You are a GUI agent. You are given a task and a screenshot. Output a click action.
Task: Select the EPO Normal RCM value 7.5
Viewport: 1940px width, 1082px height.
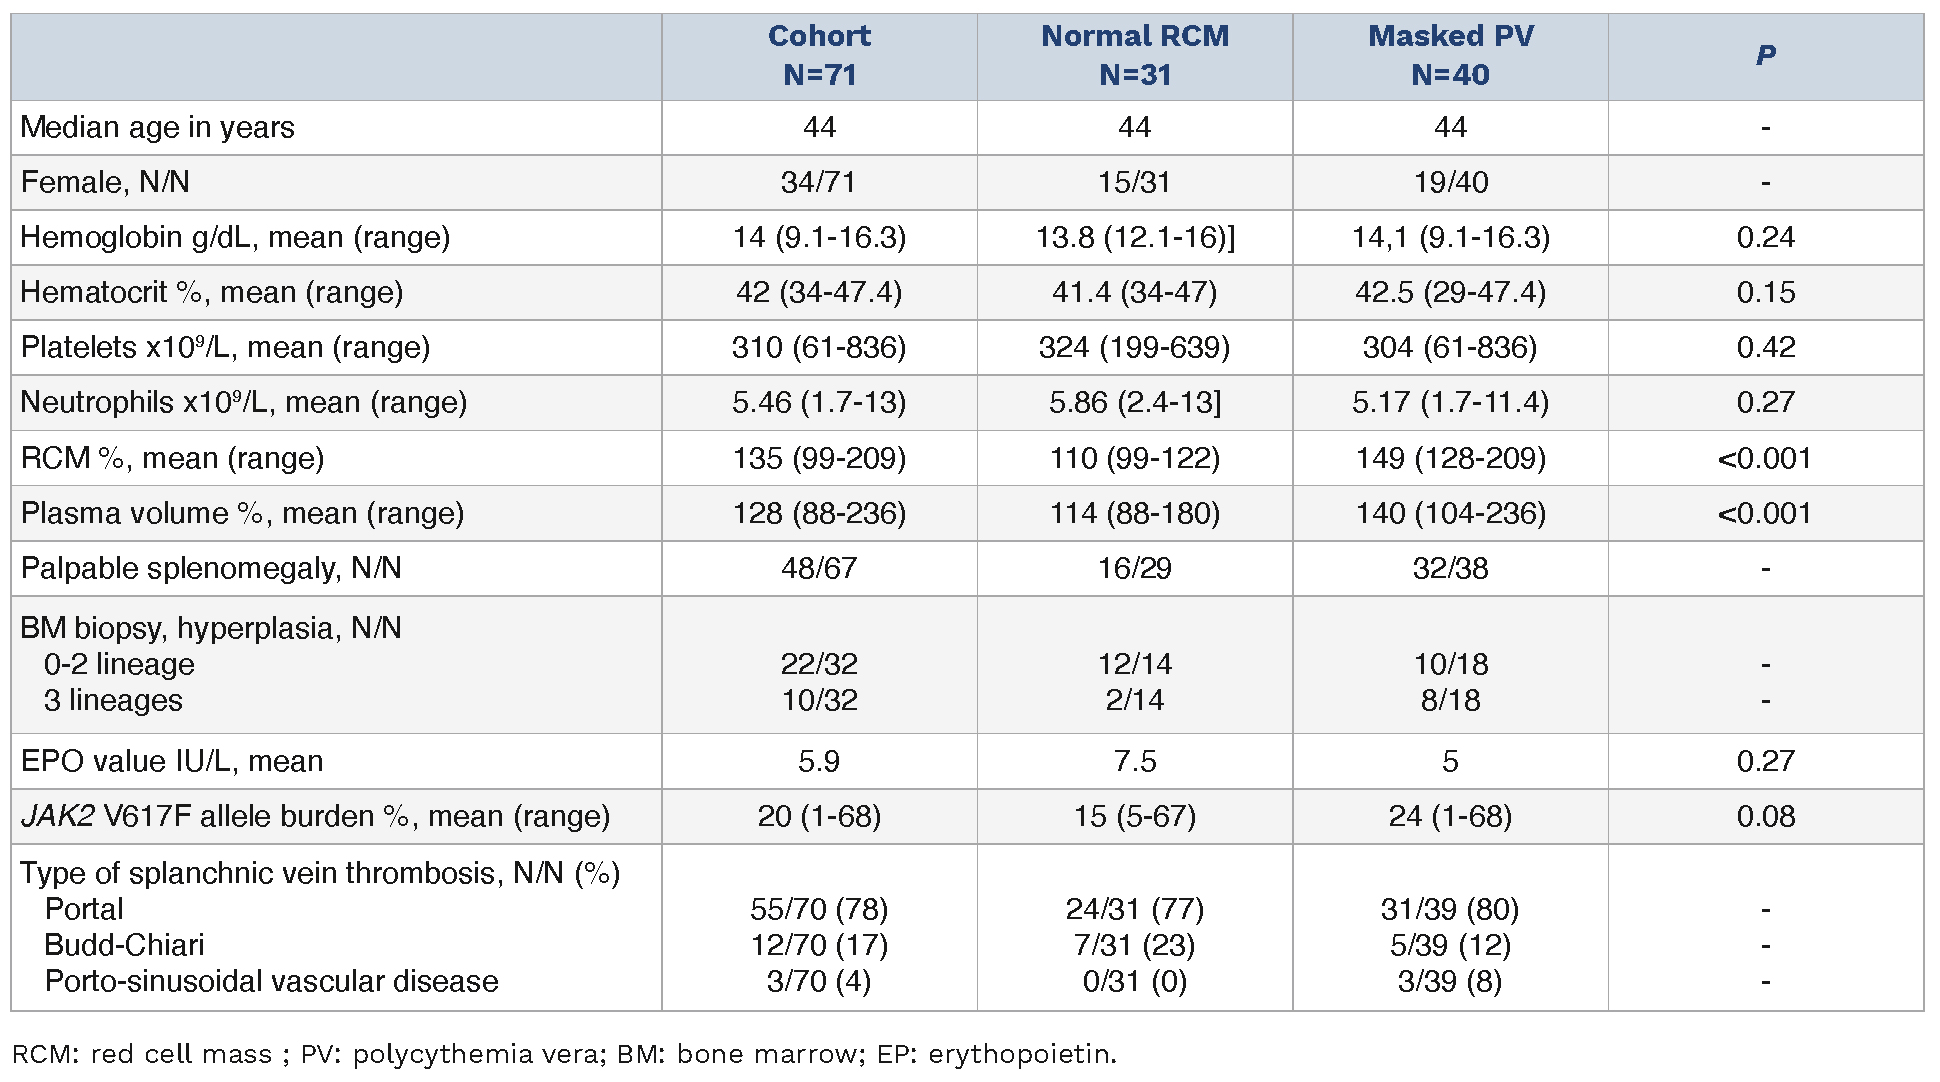point(1135,762)
